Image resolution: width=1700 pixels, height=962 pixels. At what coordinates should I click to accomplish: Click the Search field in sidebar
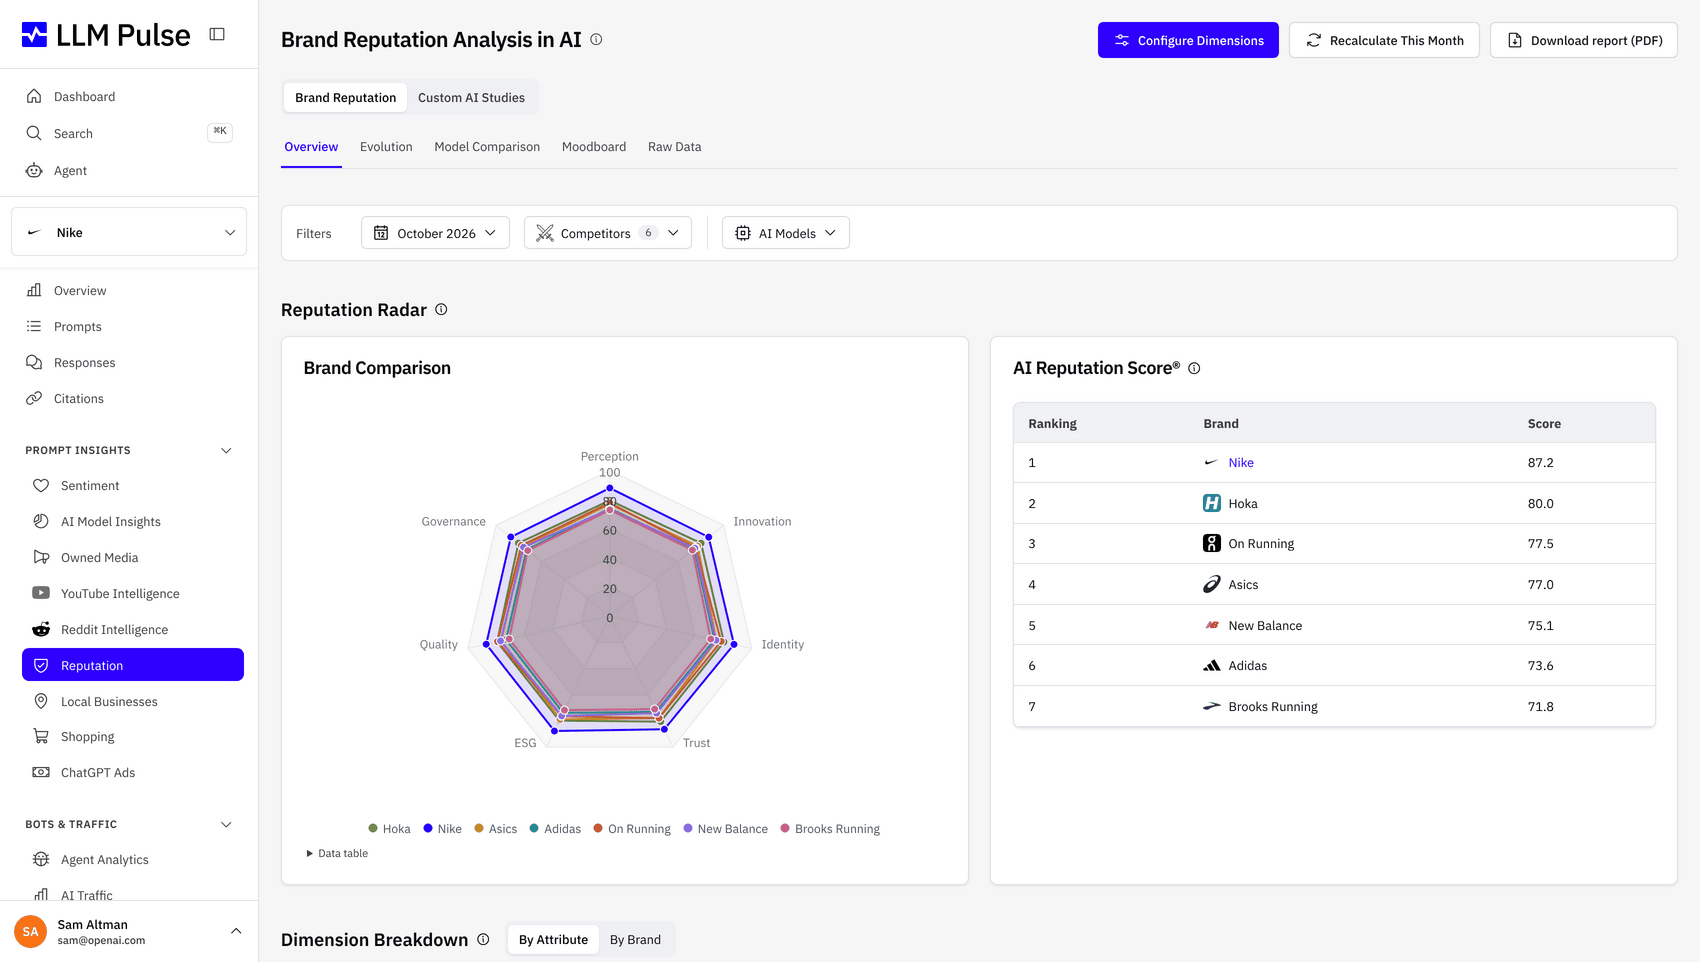point(129,133)
